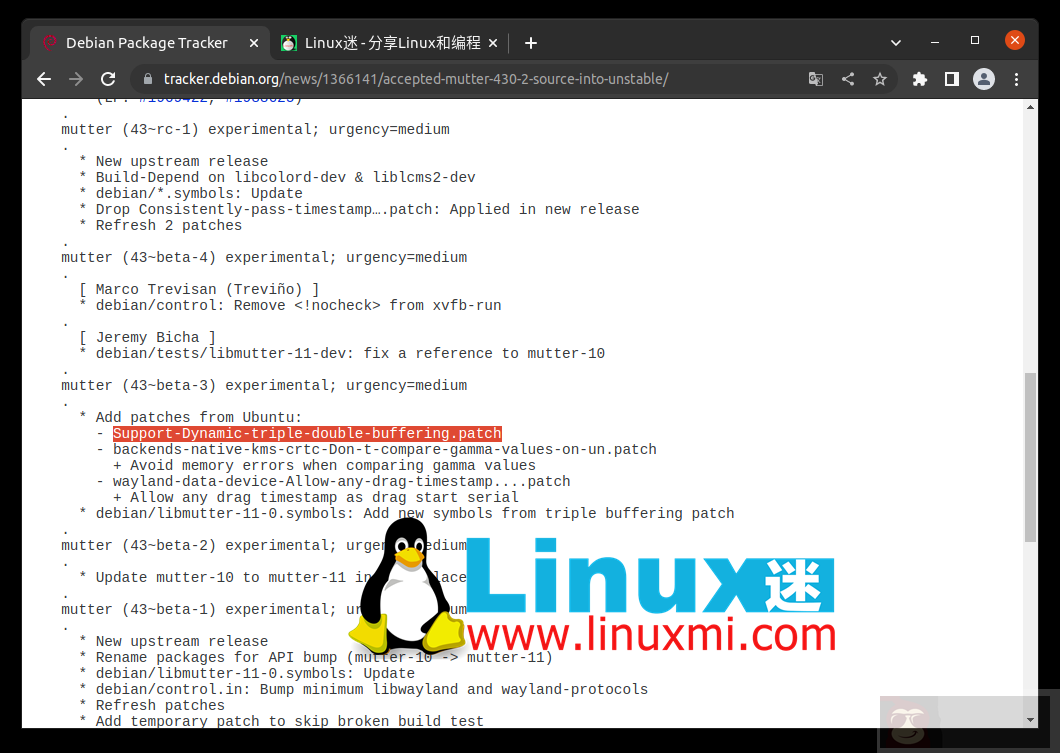
Task: Open the Chrome three-dot menu
Action: click(x=1016, y=79)
